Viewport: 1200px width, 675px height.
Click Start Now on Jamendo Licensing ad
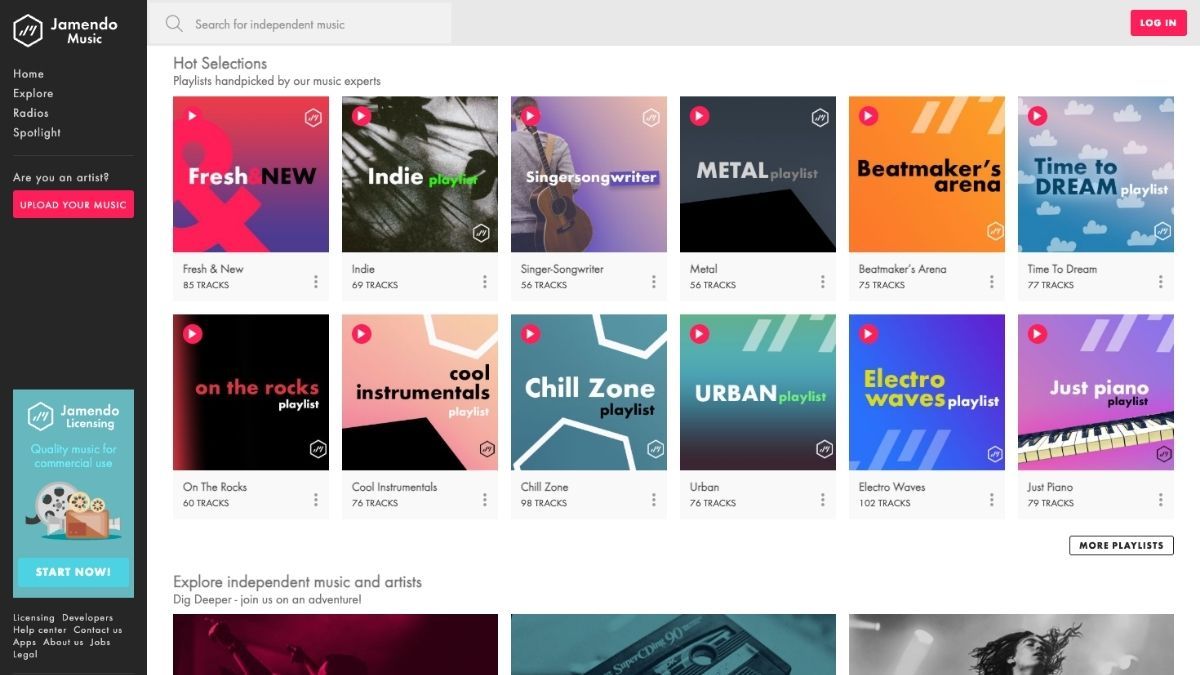[x=73, y=572]
